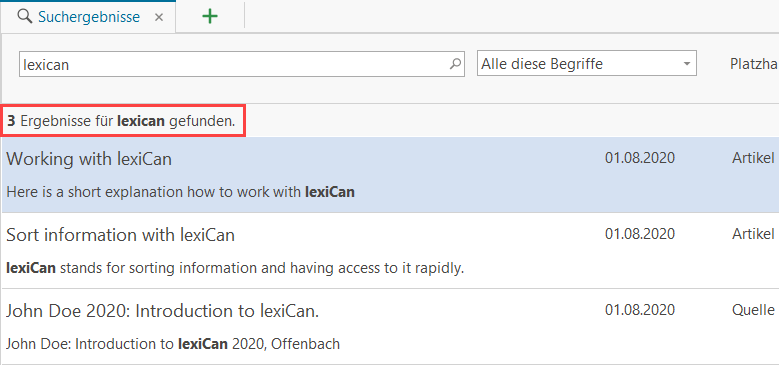
Task: Click the search field containing lexican
Action: (241, 64)
